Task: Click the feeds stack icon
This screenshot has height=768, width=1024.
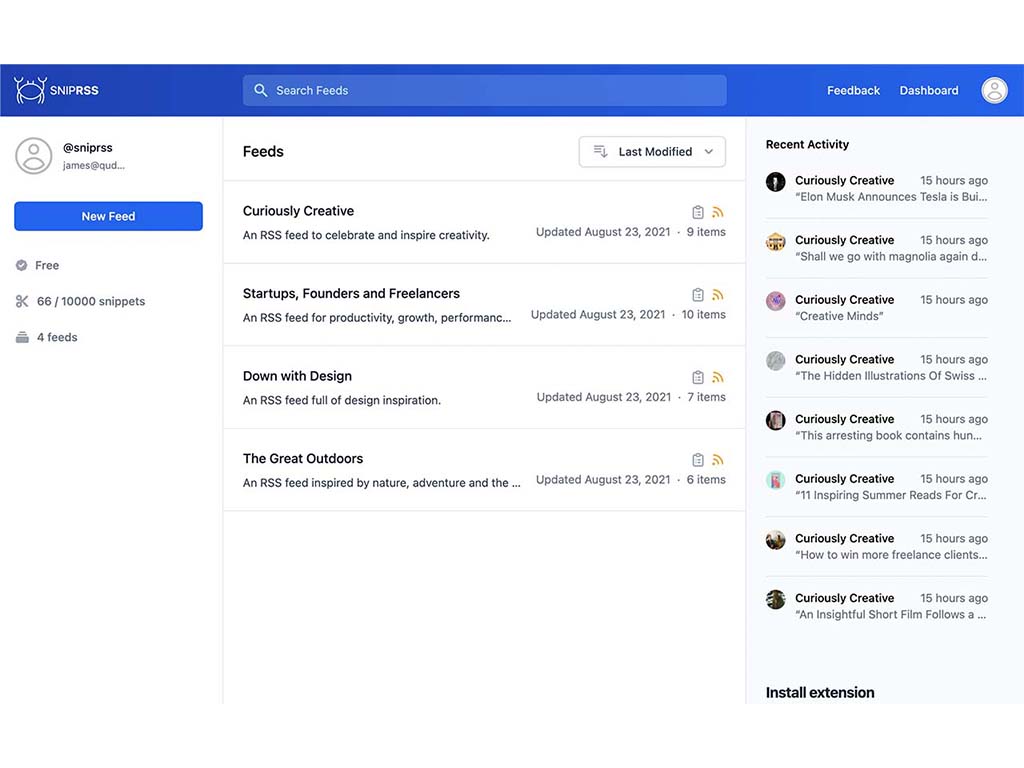Action: point(22,337)
